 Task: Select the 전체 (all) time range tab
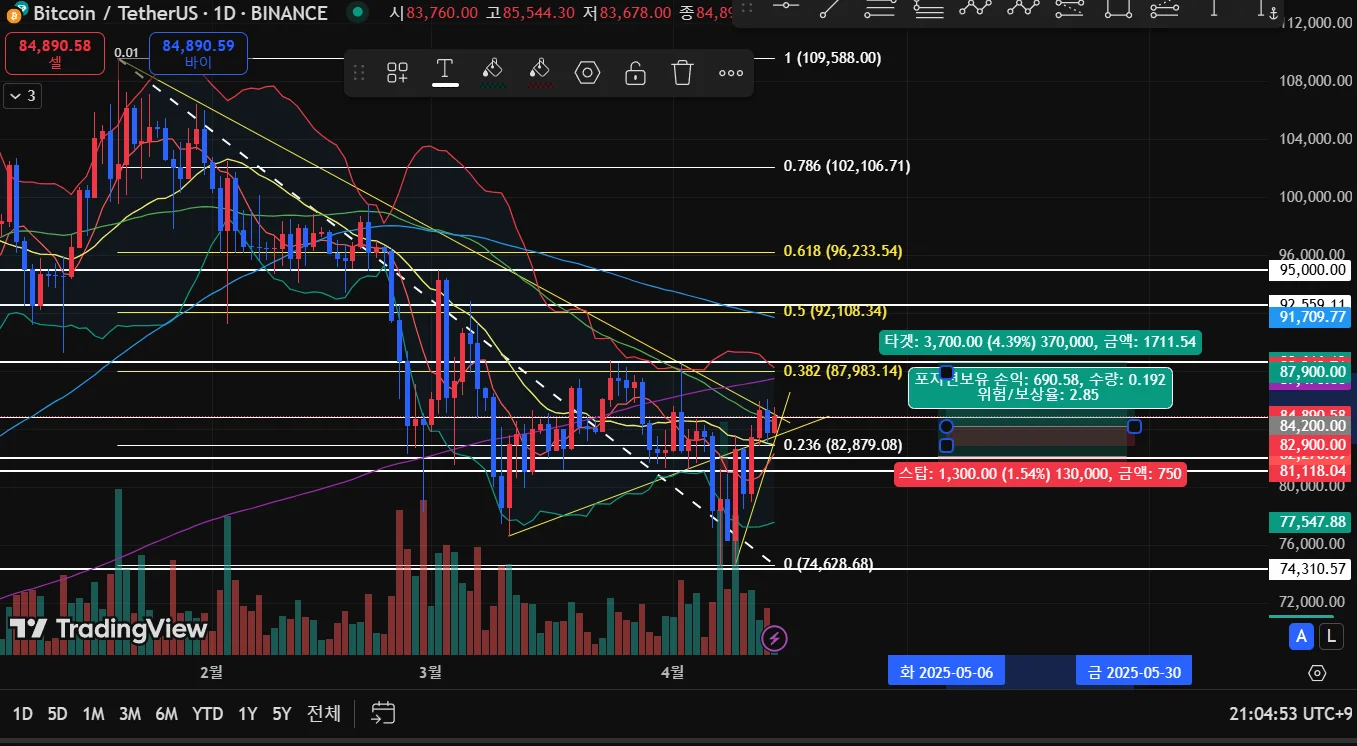coord(324,714)
